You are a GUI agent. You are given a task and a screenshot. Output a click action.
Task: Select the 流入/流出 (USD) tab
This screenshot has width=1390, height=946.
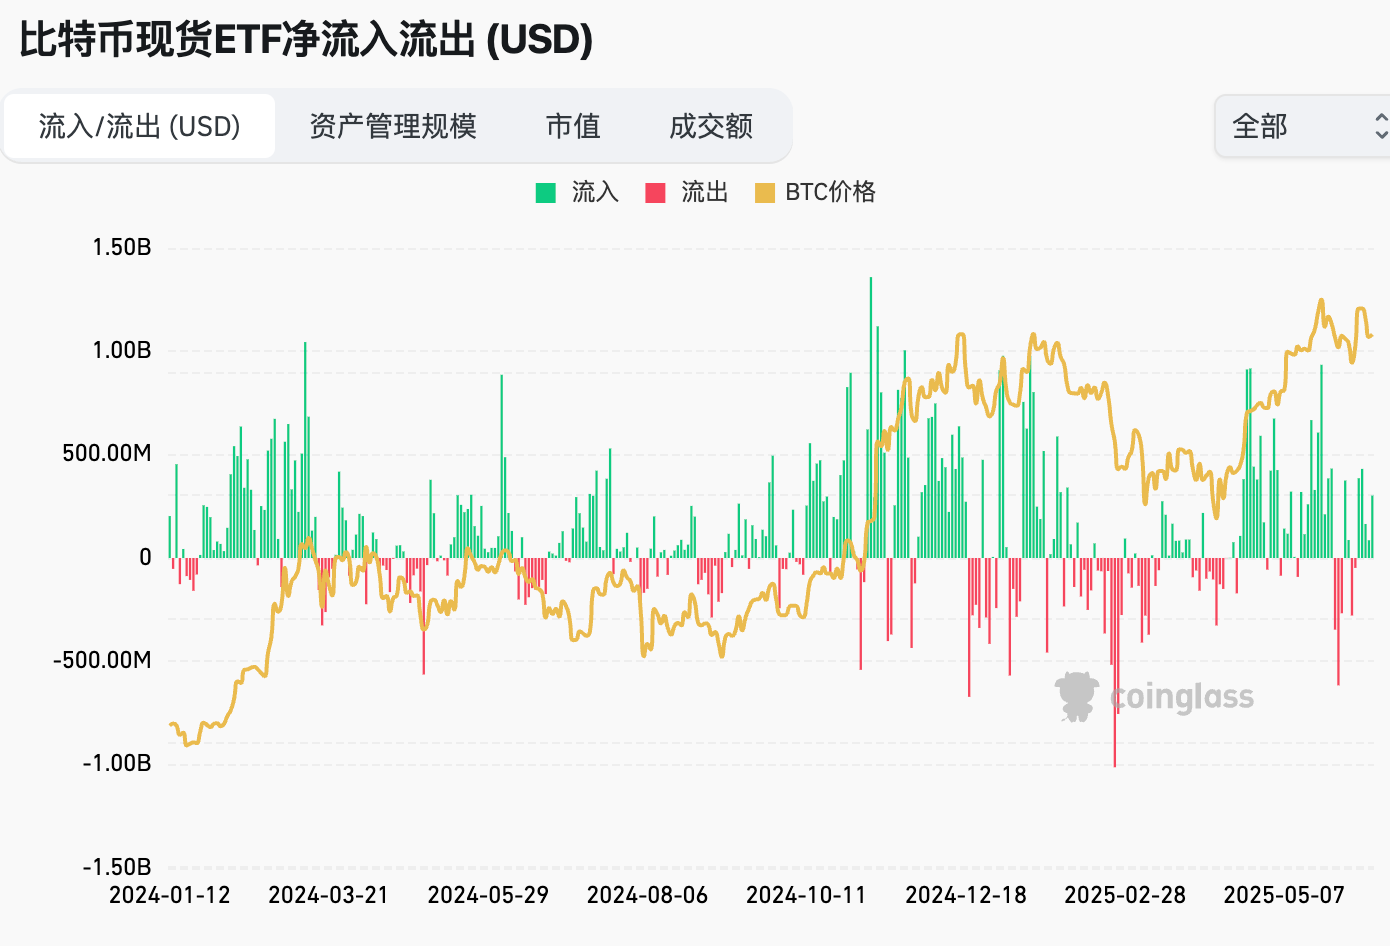139,126
